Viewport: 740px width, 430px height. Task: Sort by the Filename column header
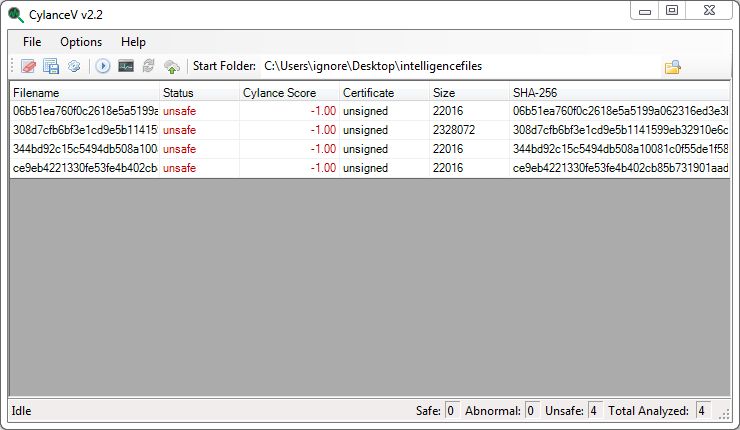tap(84, 93)
